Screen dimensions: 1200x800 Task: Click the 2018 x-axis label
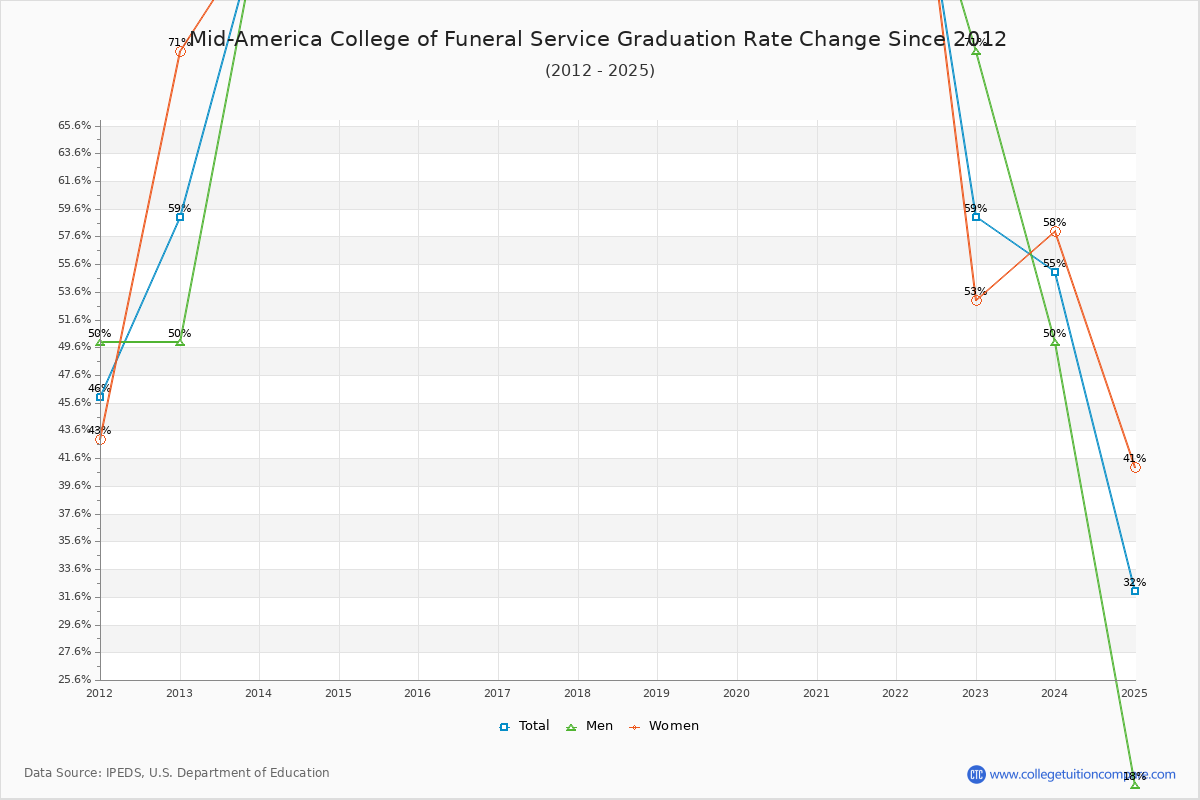[577, 693]
